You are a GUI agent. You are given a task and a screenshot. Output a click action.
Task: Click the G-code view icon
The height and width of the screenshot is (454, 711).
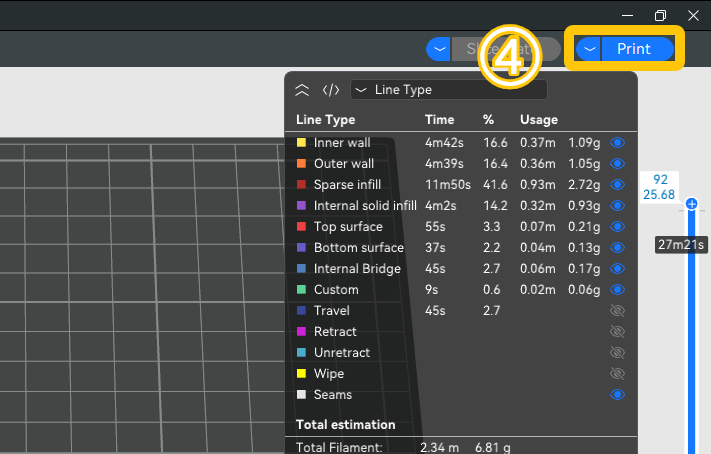click(331, 90)
